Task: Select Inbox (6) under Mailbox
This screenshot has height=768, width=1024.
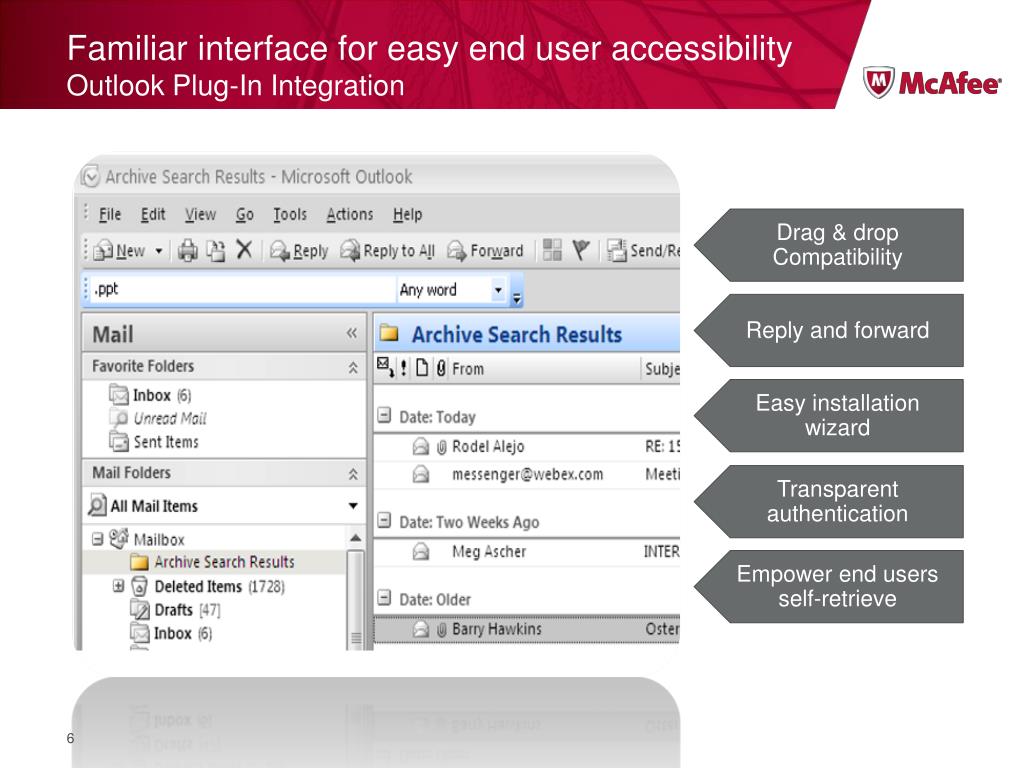Action: 171,633
